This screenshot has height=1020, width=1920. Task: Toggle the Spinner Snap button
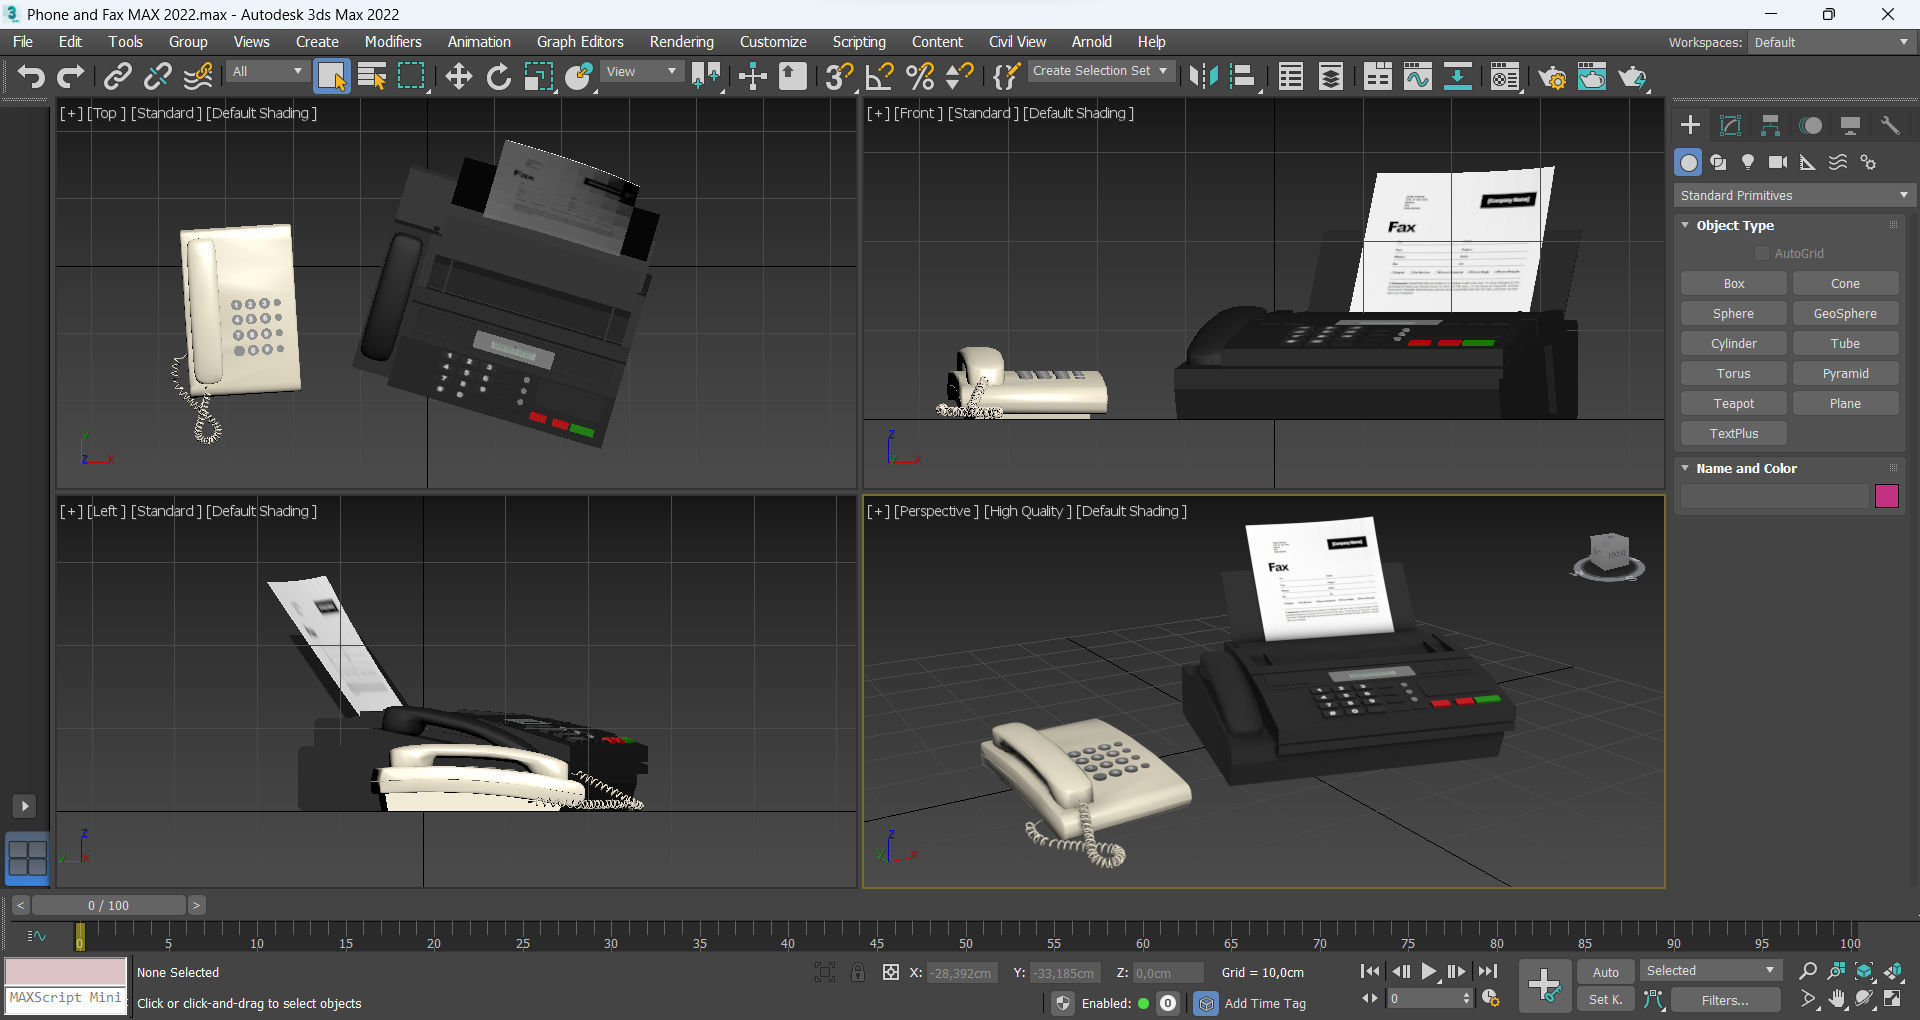[x=960, y=76]
